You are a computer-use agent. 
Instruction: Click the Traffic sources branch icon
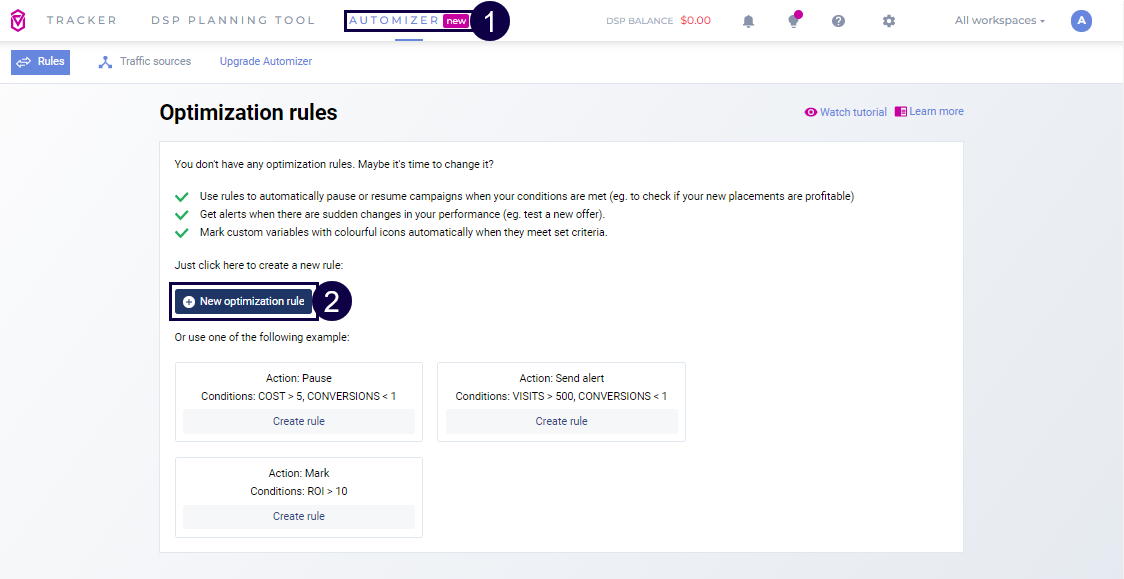click(x=105, y=61)
